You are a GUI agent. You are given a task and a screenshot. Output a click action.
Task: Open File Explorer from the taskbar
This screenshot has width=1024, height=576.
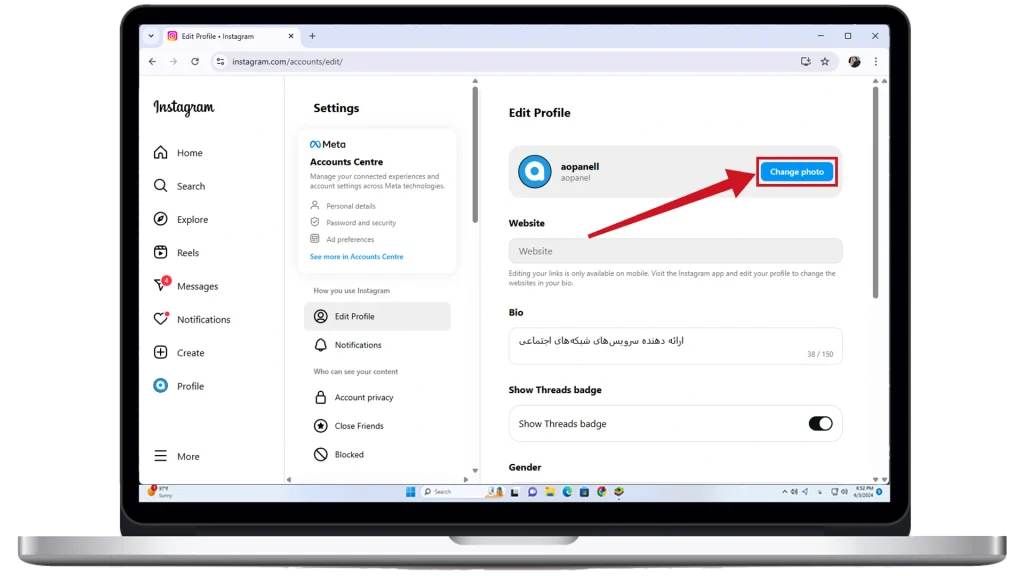550,492
